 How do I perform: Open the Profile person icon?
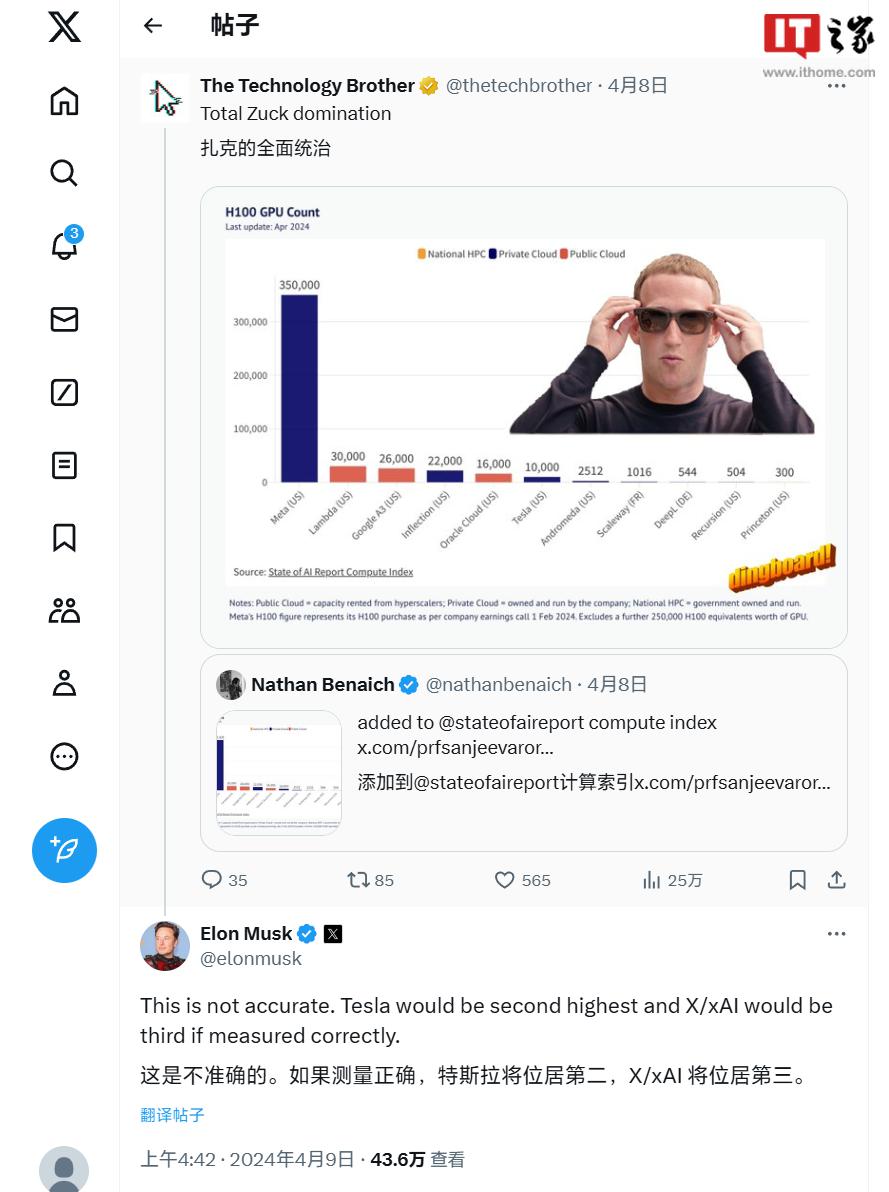click(x=64, y=683)
